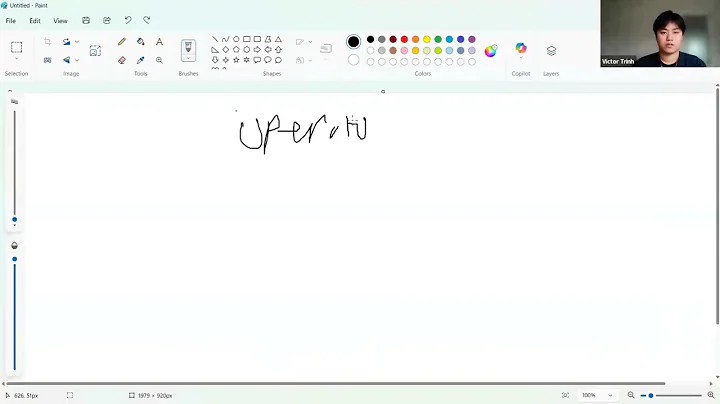Click the horizontal canvas scrollbar
Image resolution: width=720 pixels, height=404 pixels.
(x=336, y=383)
